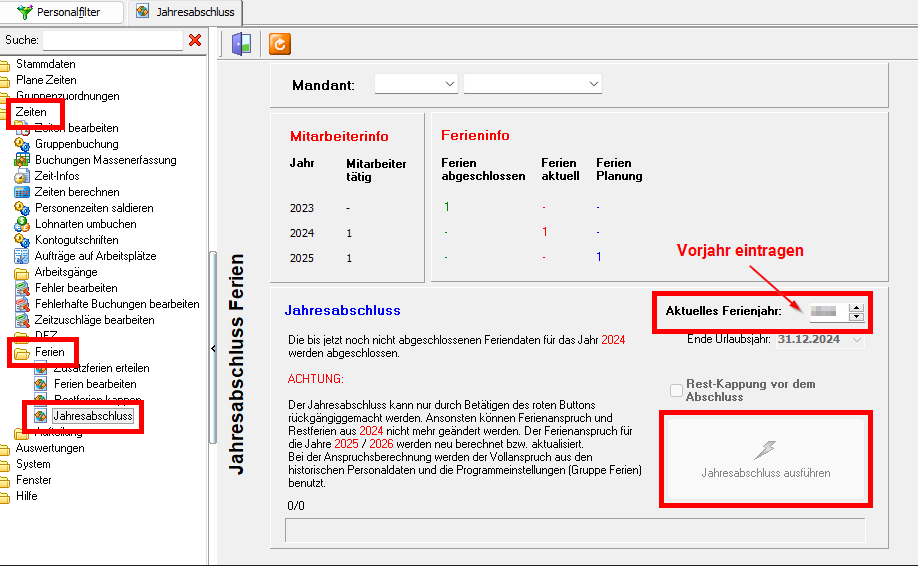This screenshot has height=566, width=918.
Task: Select Zeiten berechnen calculator item
Action: coord(76,192)
